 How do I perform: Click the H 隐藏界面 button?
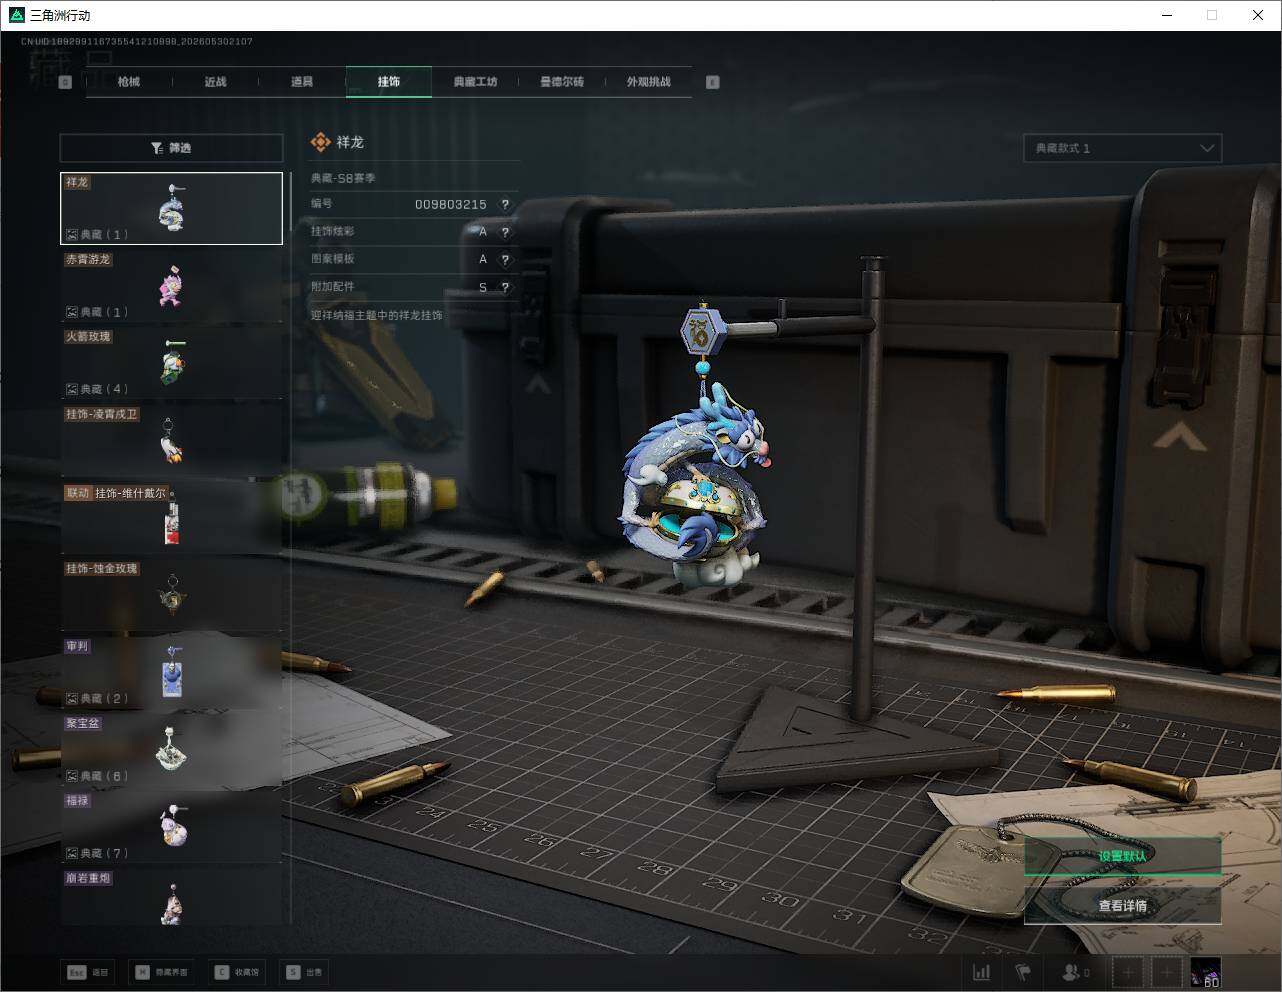[x=162, y=972]
